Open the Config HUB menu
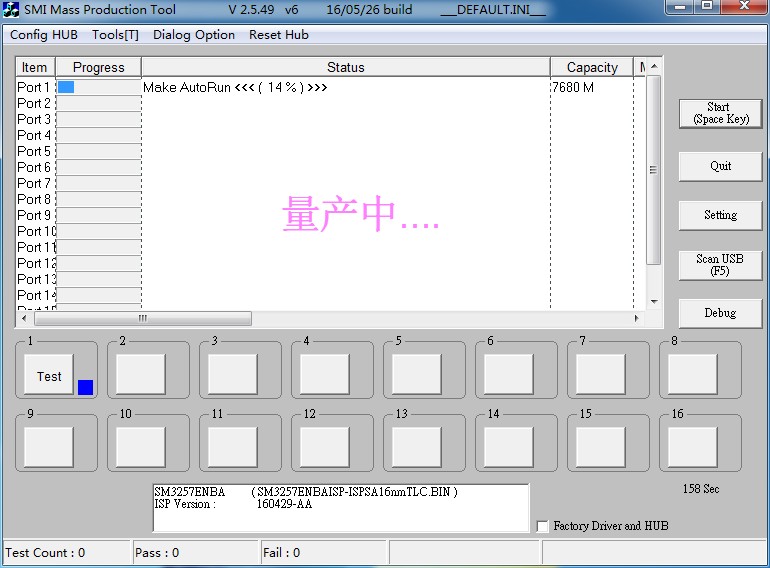The width and height of the screenshot is (770, 568). click(x=43, y=35)
